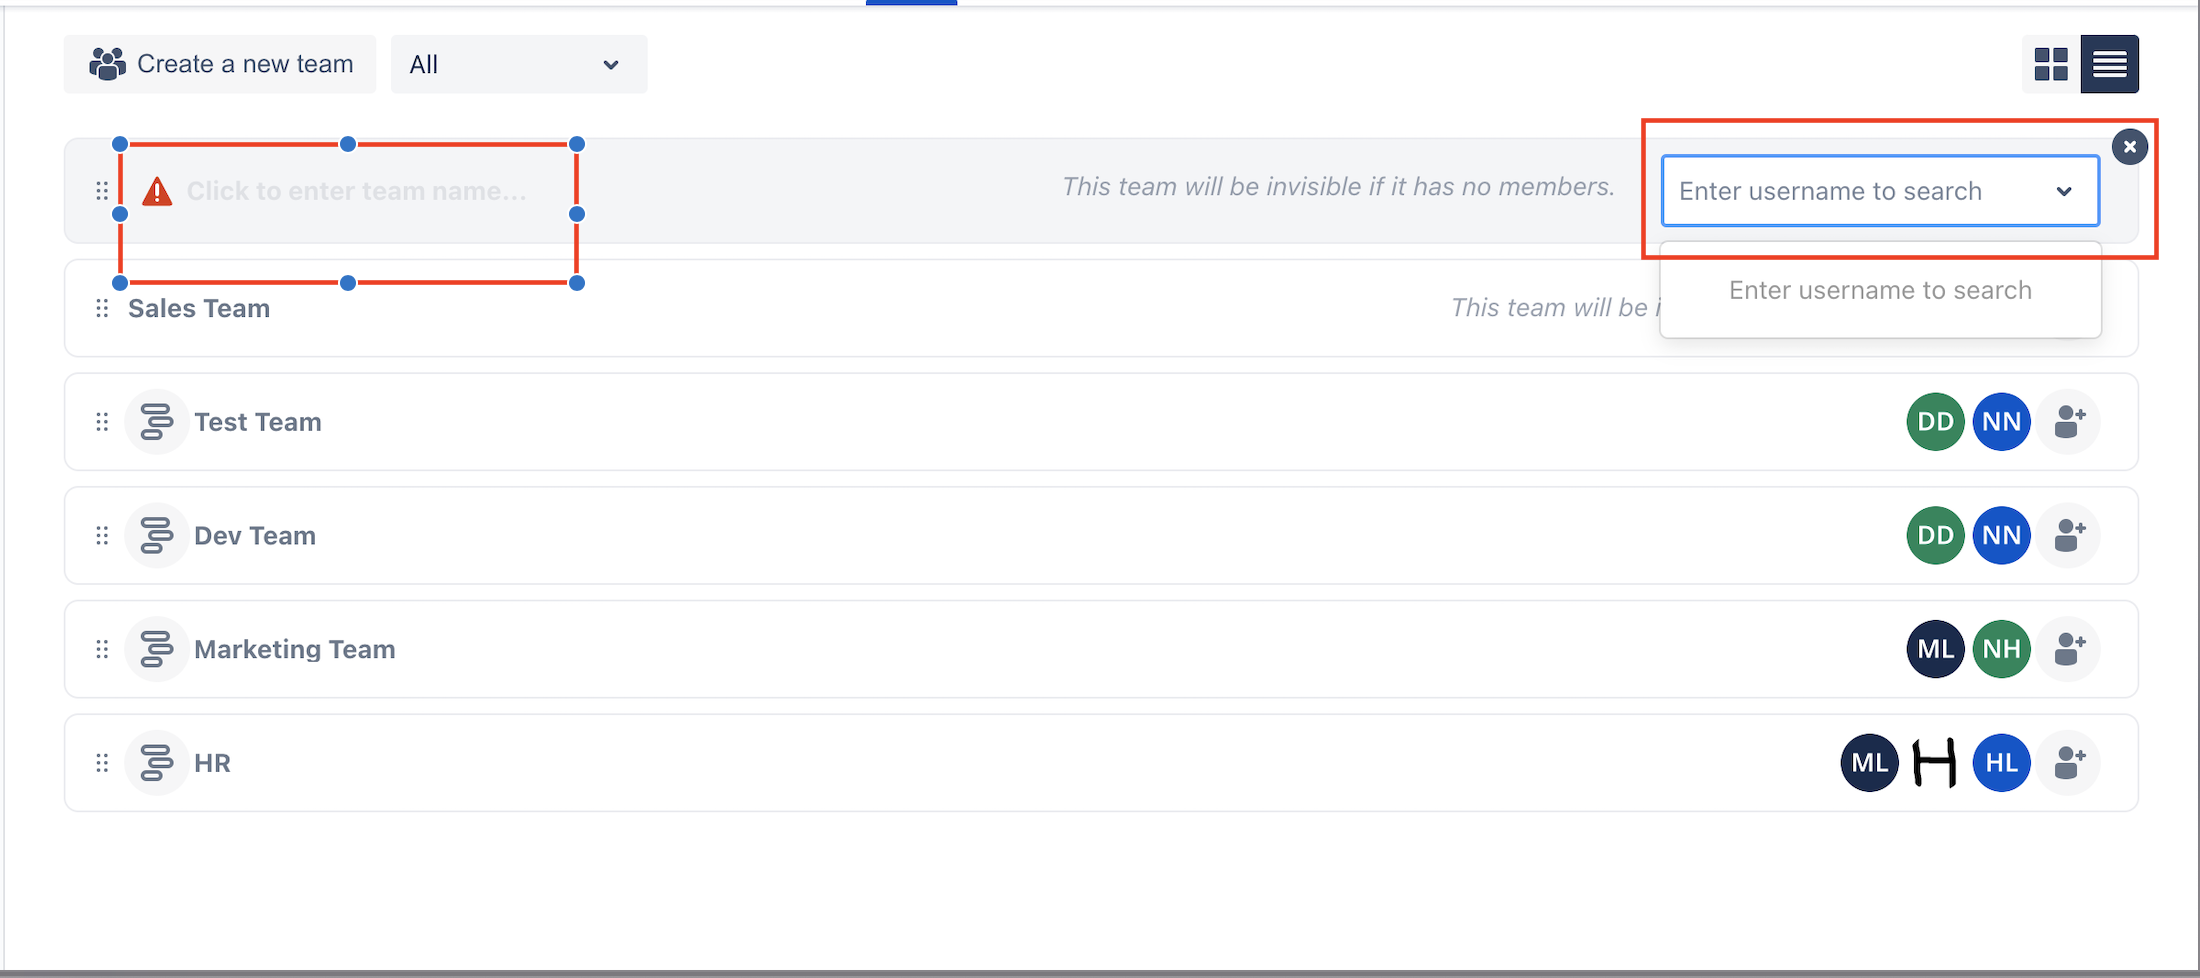Select the HL avatar in HR

click(2002, 763)
